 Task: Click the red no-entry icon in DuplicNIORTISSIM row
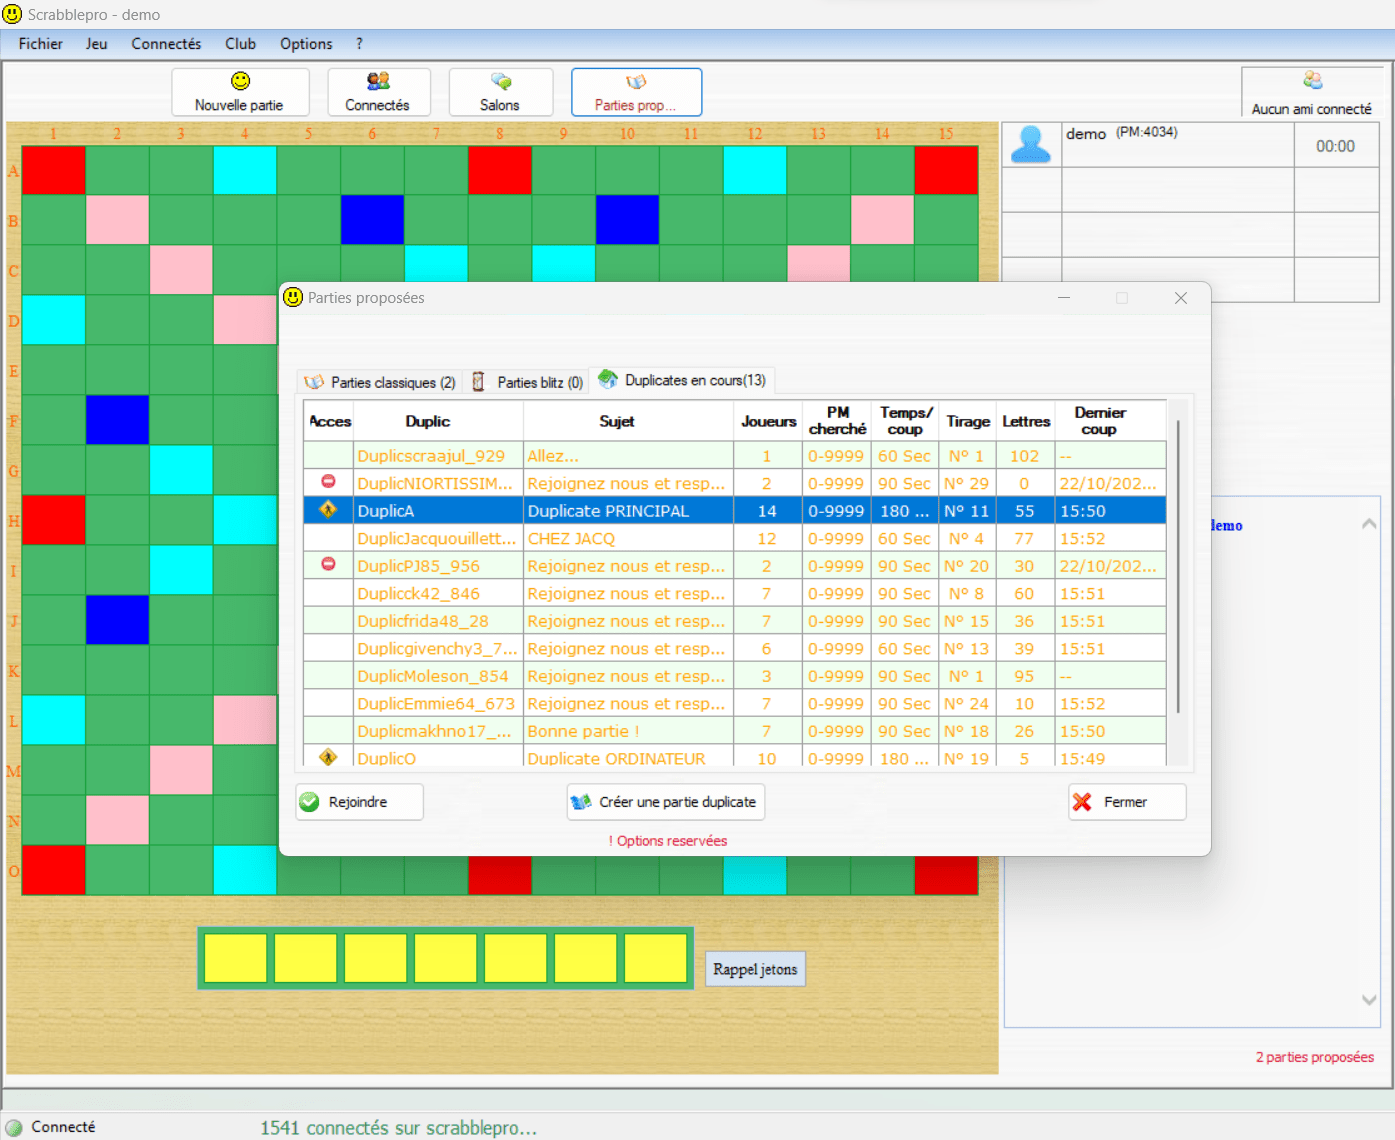point(328,482)
